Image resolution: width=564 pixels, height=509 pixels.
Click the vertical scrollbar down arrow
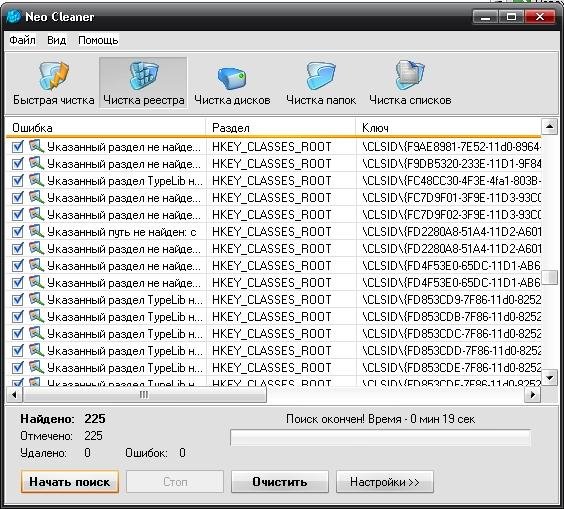coord(549,378)
